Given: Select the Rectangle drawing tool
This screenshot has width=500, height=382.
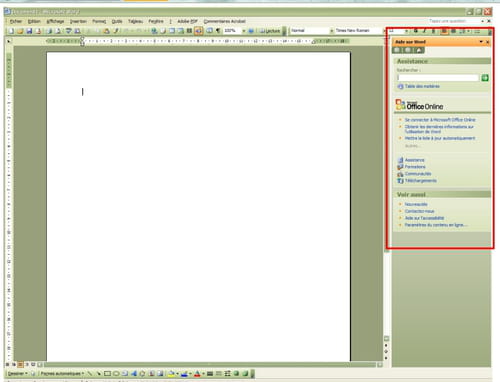Looking at the screenshot, I should click(x=107, y=374).
